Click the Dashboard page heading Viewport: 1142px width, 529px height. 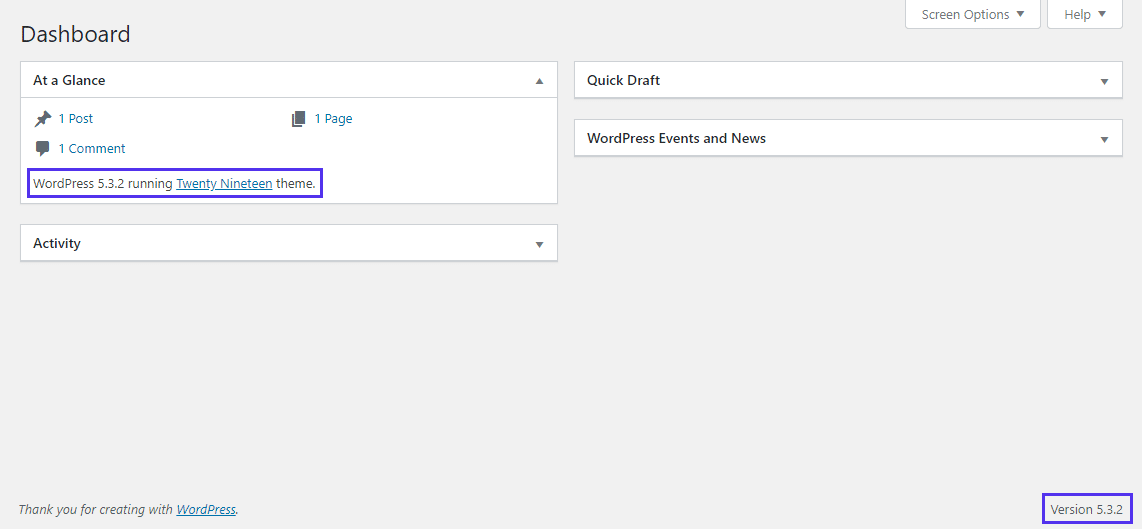(75, 34)
